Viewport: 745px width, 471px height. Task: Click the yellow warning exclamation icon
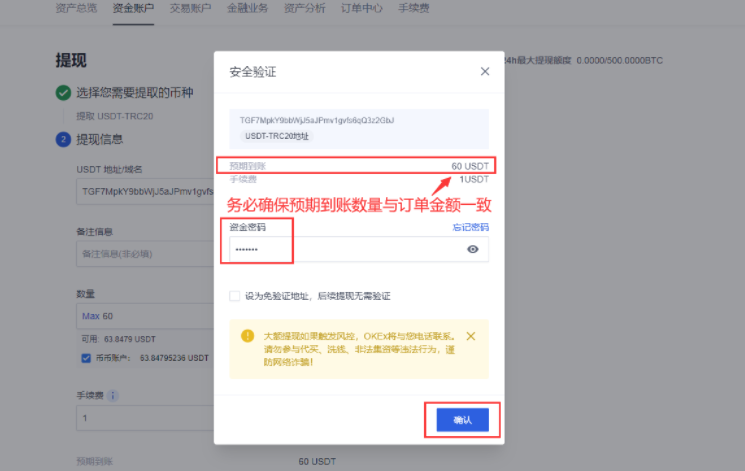click(x=247, y=336)
